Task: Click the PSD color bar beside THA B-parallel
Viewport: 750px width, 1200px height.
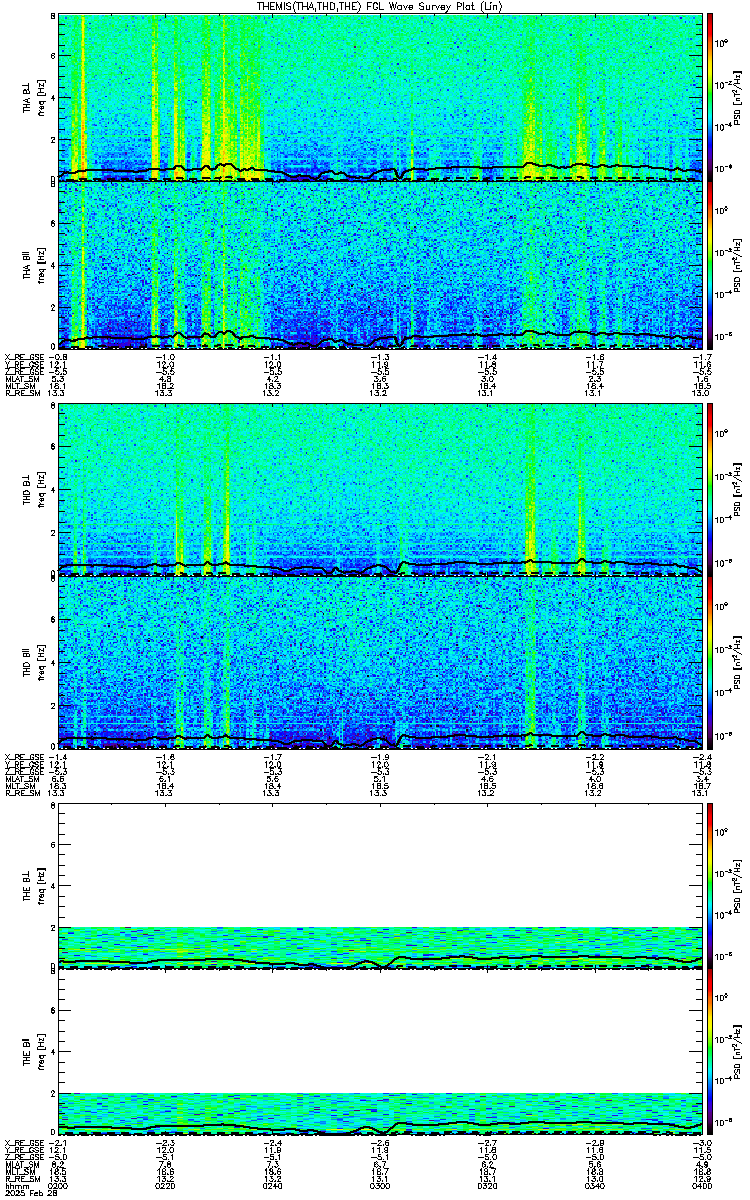Action: tap(710, 264)
